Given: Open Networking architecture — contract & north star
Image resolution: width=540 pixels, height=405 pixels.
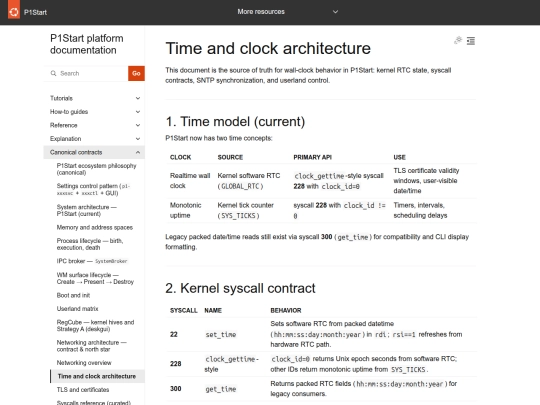Looking at the screenshot, I should tap(92, 346).
